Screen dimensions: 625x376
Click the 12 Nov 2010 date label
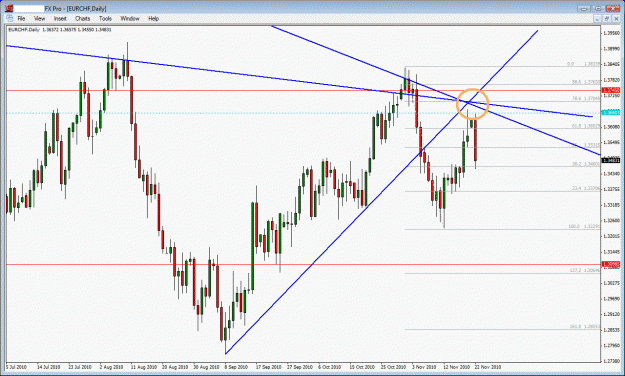[457, 367]
